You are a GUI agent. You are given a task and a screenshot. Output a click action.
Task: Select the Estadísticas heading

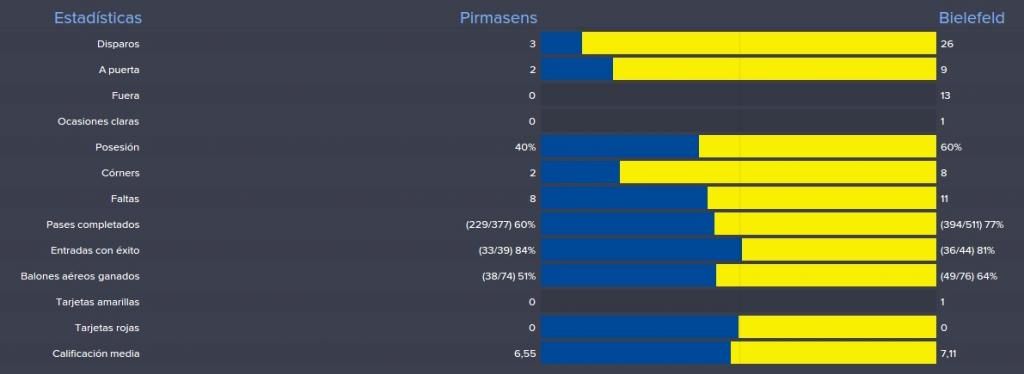coord(98,18)
